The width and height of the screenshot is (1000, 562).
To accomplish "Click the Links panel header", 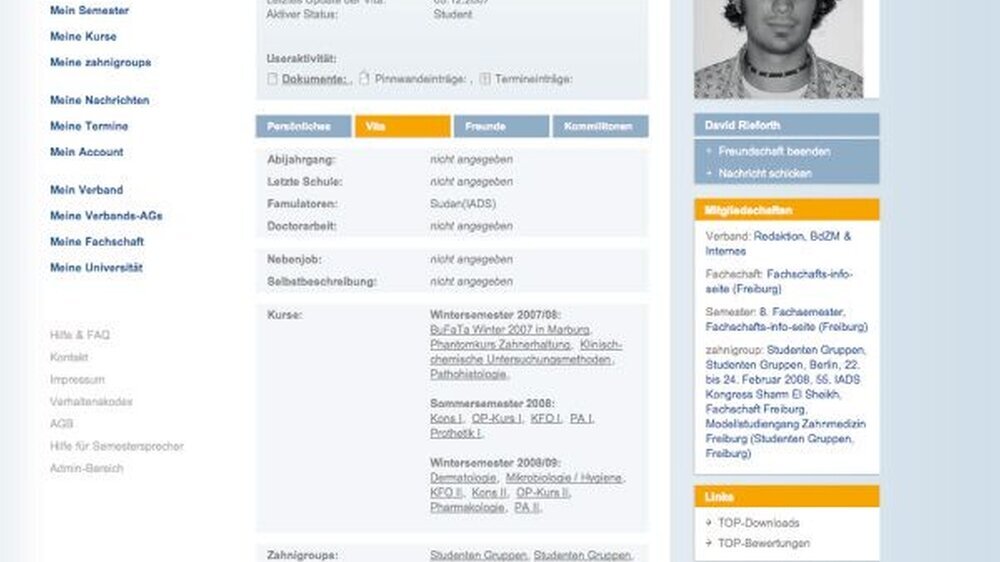I will click(x=786, y=496).
